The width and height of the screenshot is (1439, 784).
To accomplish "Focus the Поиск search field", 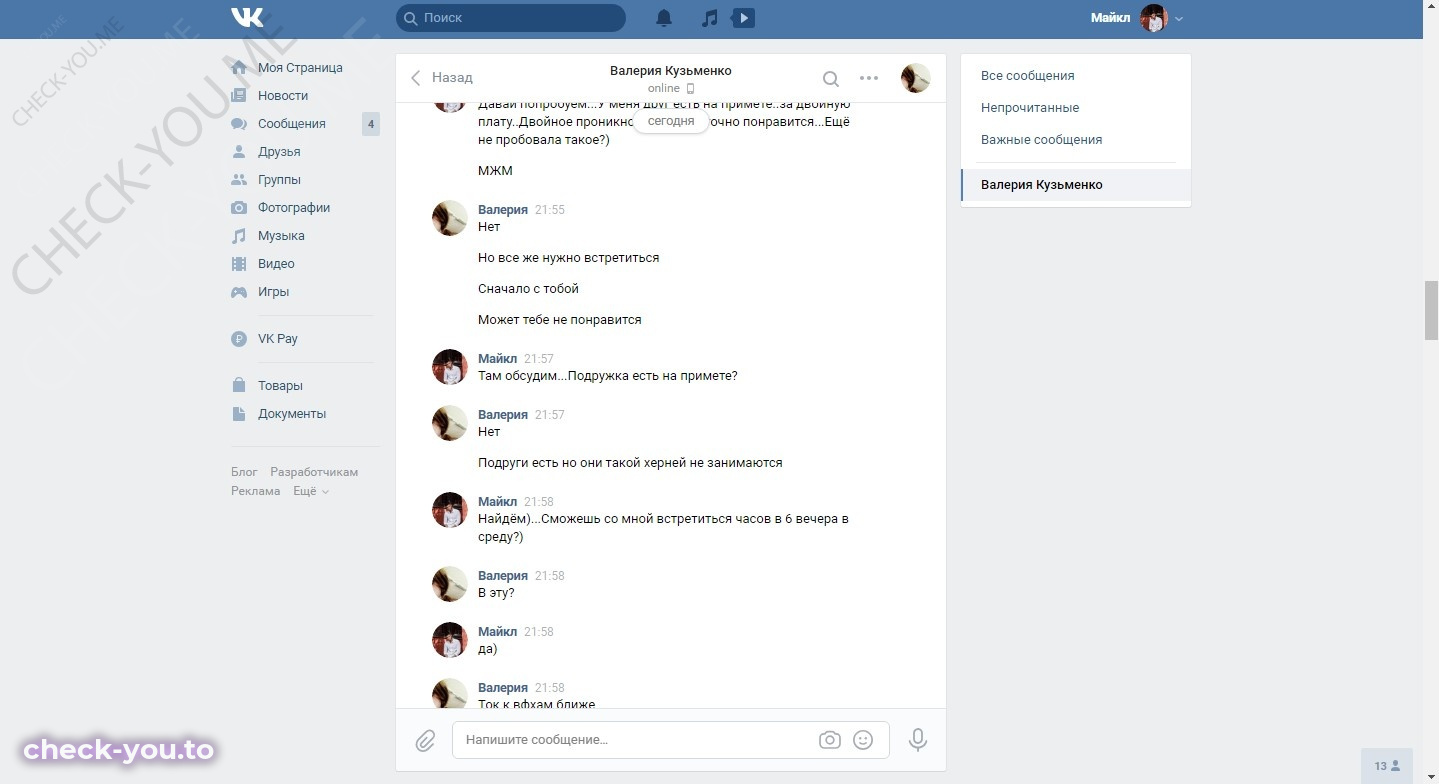I will tap(511, 18).
